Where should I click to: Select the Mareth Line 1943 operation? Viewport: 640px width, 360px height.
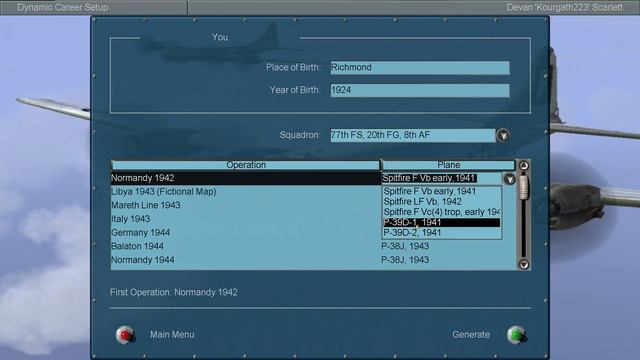pos(146,205)
